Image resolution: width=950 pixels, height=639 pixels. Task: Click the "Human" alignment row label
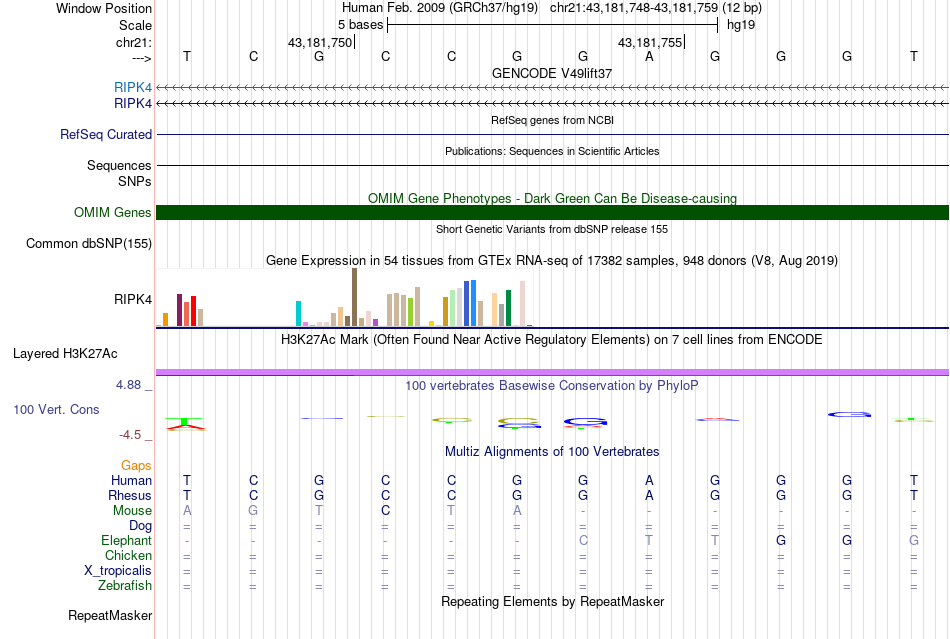click(x=131, y=480)
